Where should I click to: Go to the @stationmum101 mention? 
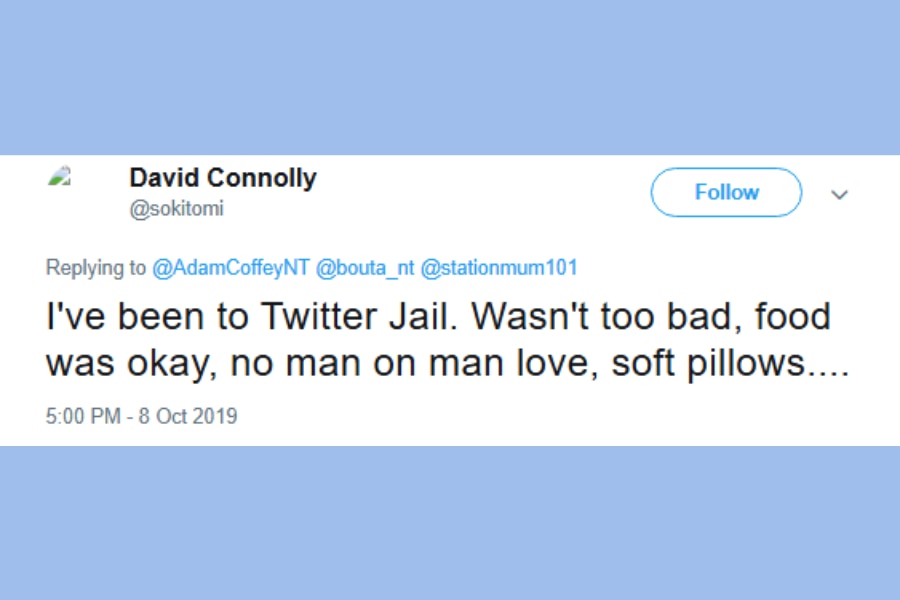coord(499,268)
